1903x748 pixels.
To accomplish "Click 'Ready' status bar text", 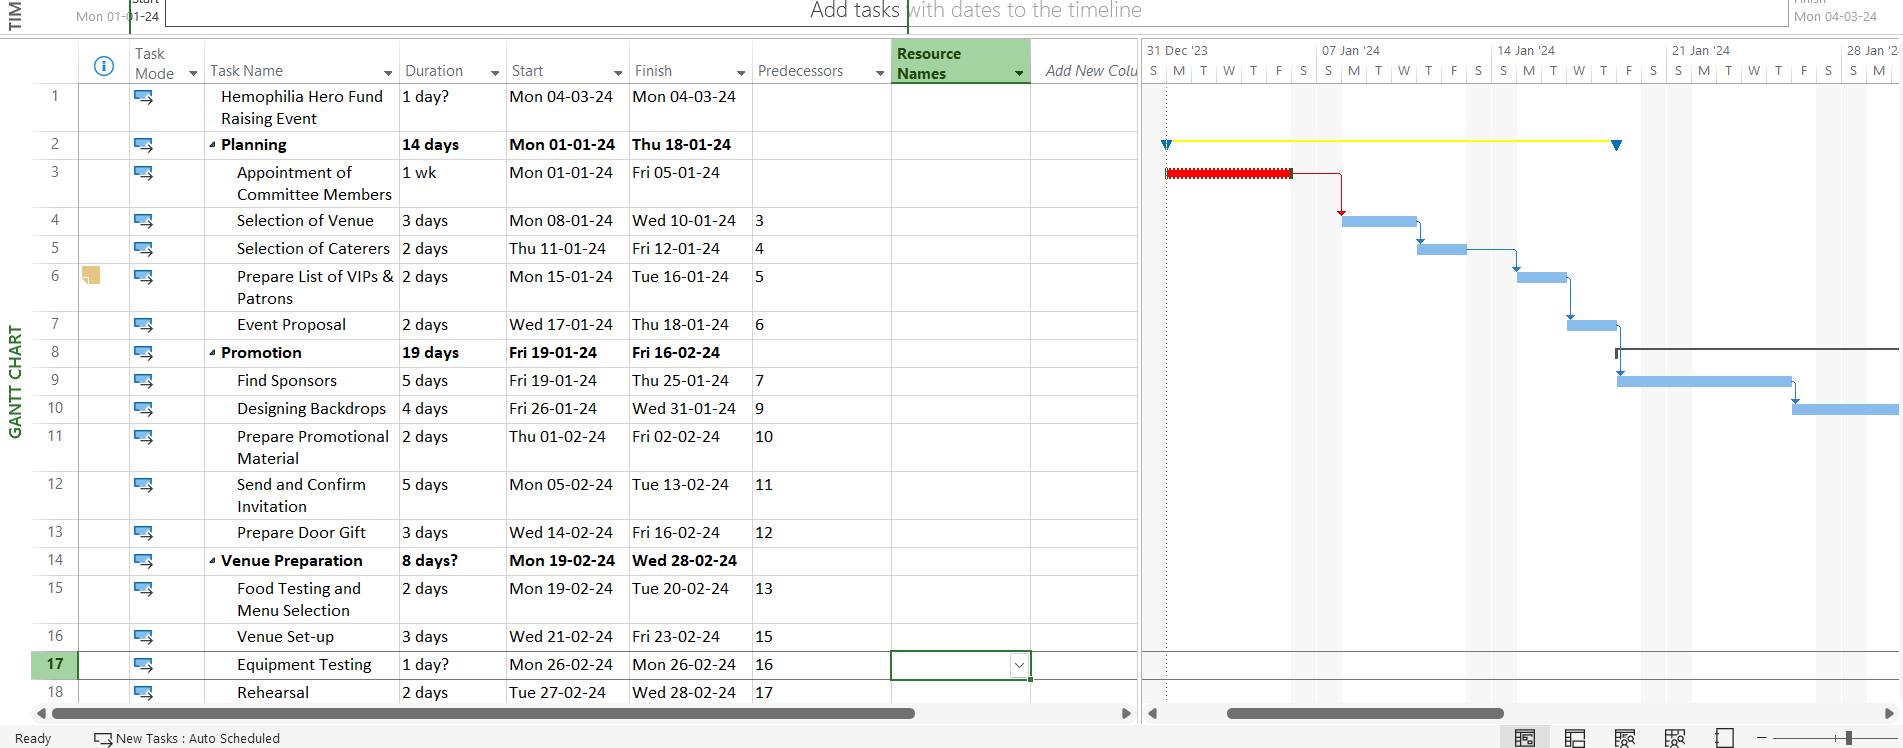I will pyautogui.click(x=33, y=739).
